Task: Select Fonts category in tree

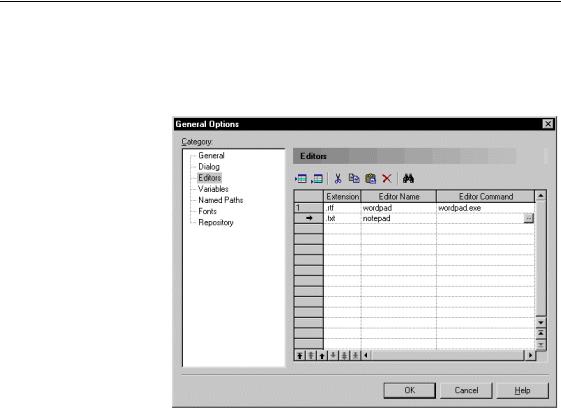Action: point(208,211)
